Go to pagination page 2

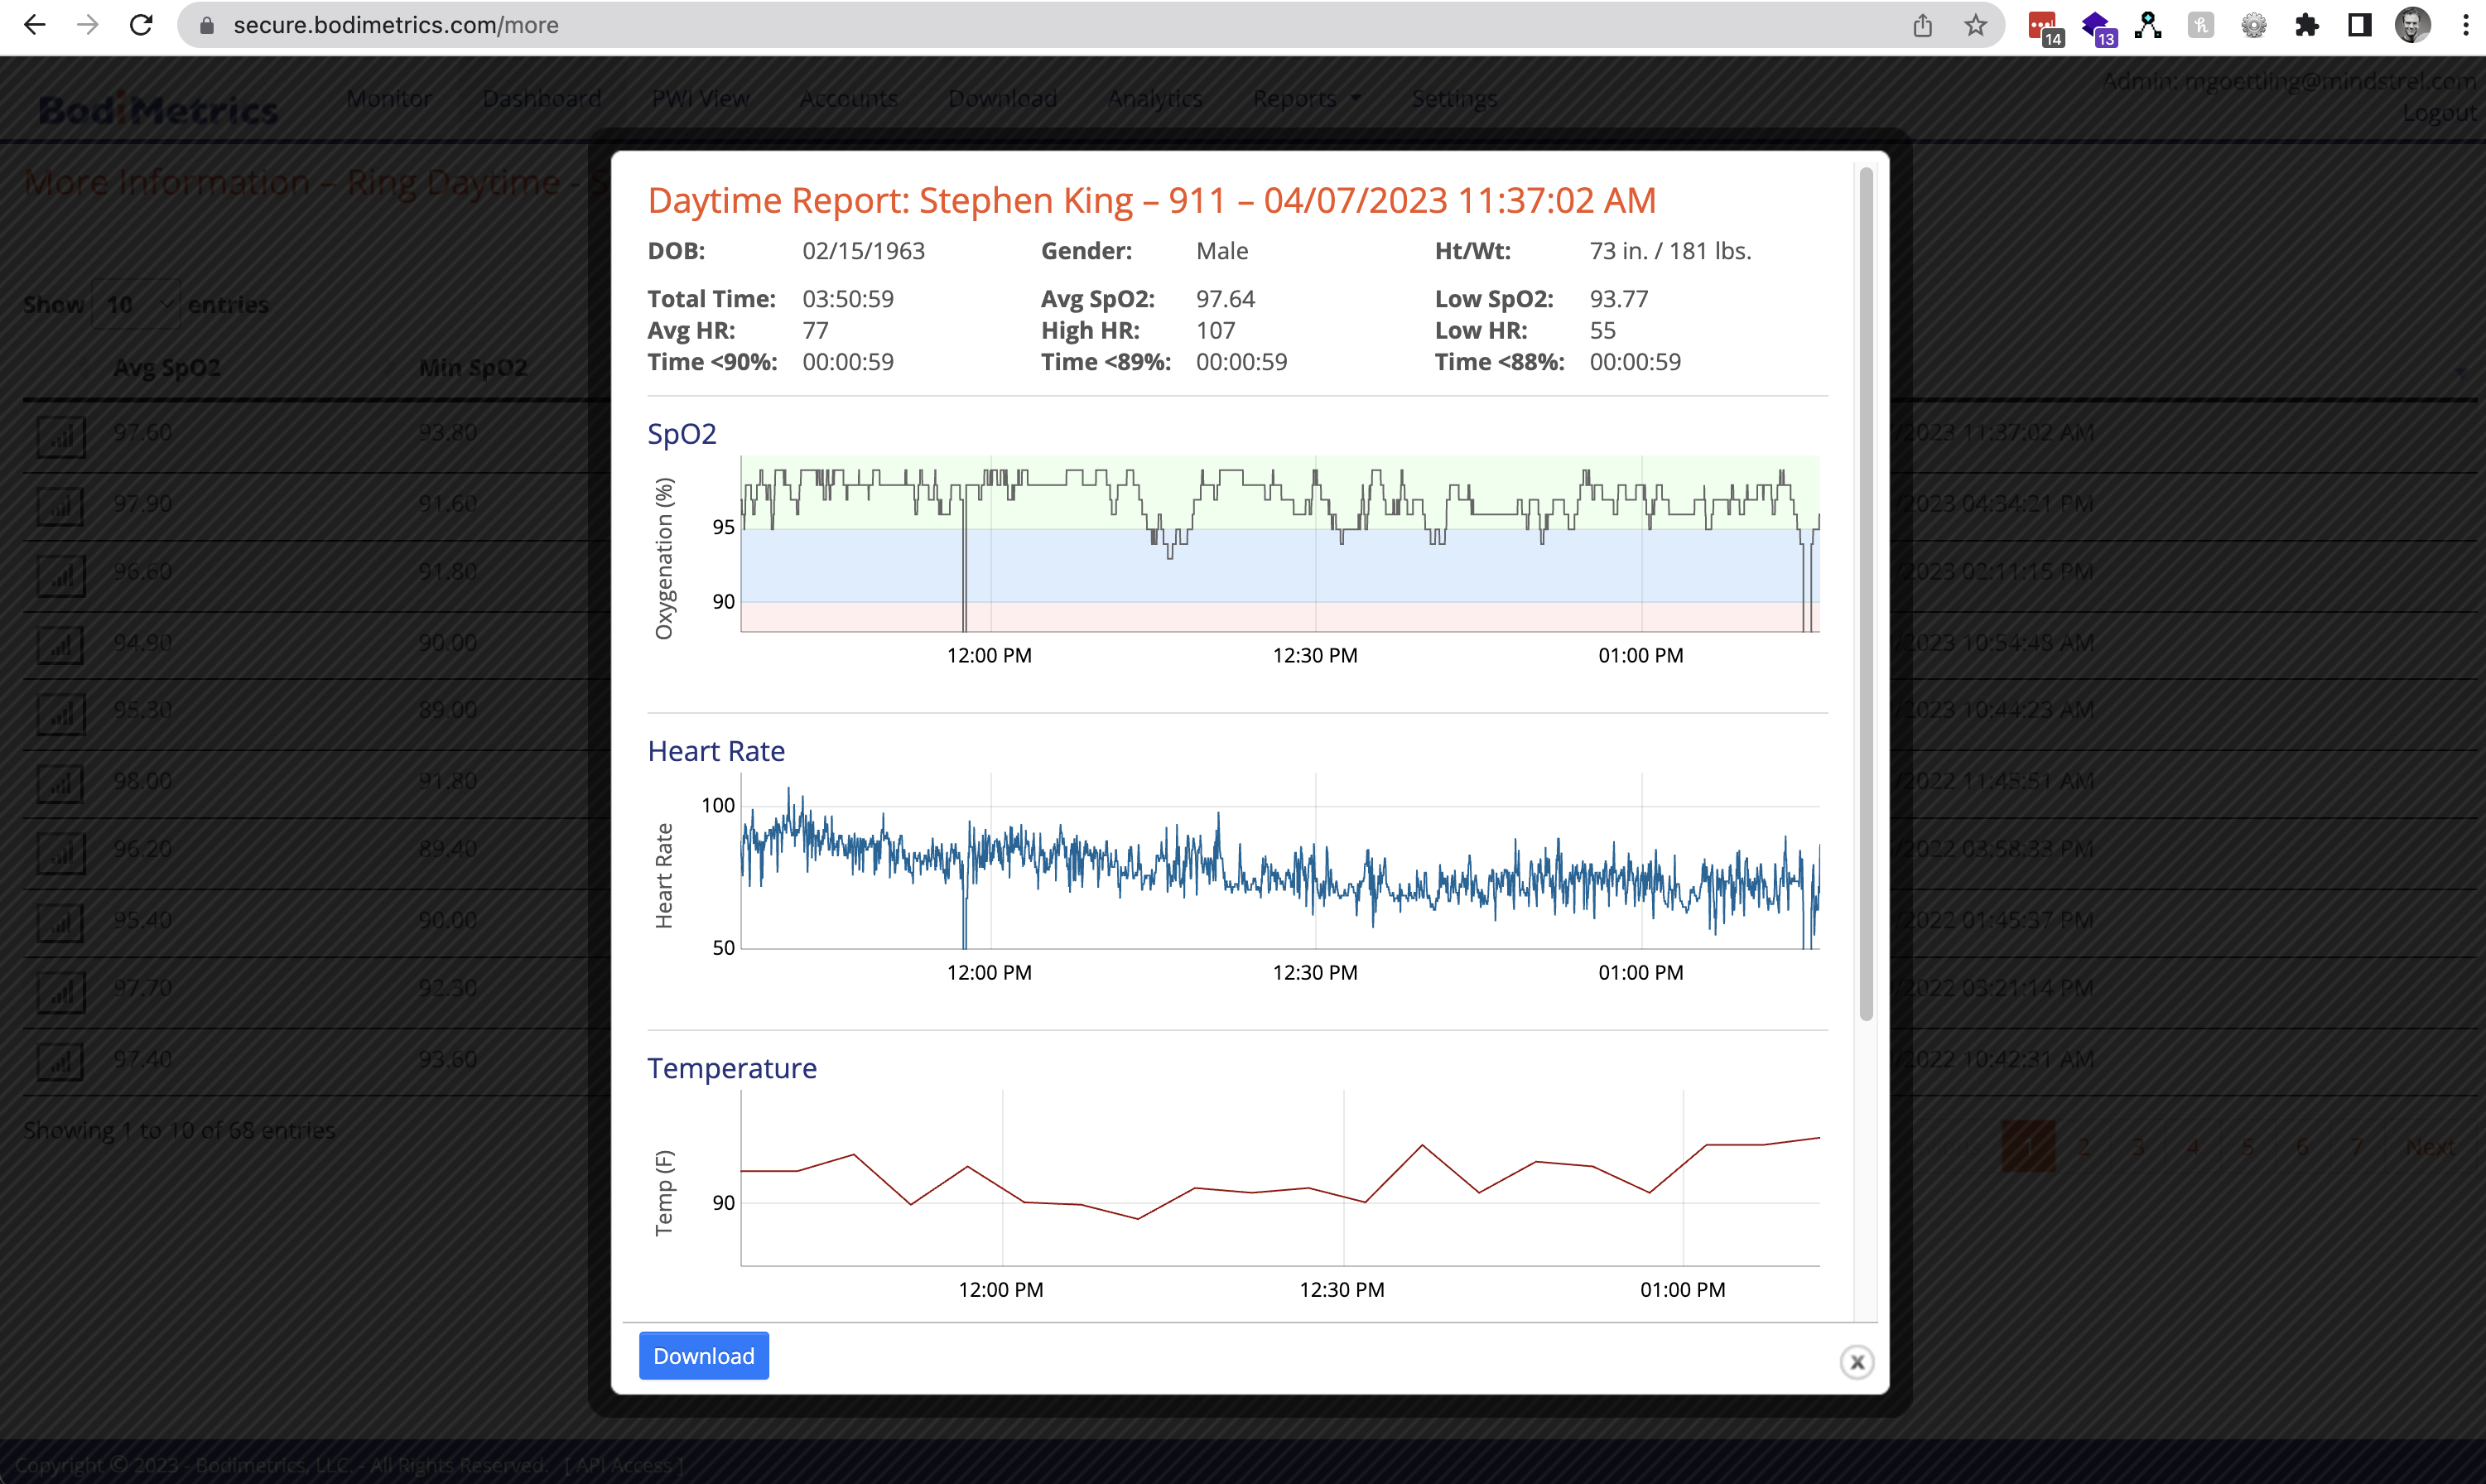tap(2084, 1146)
